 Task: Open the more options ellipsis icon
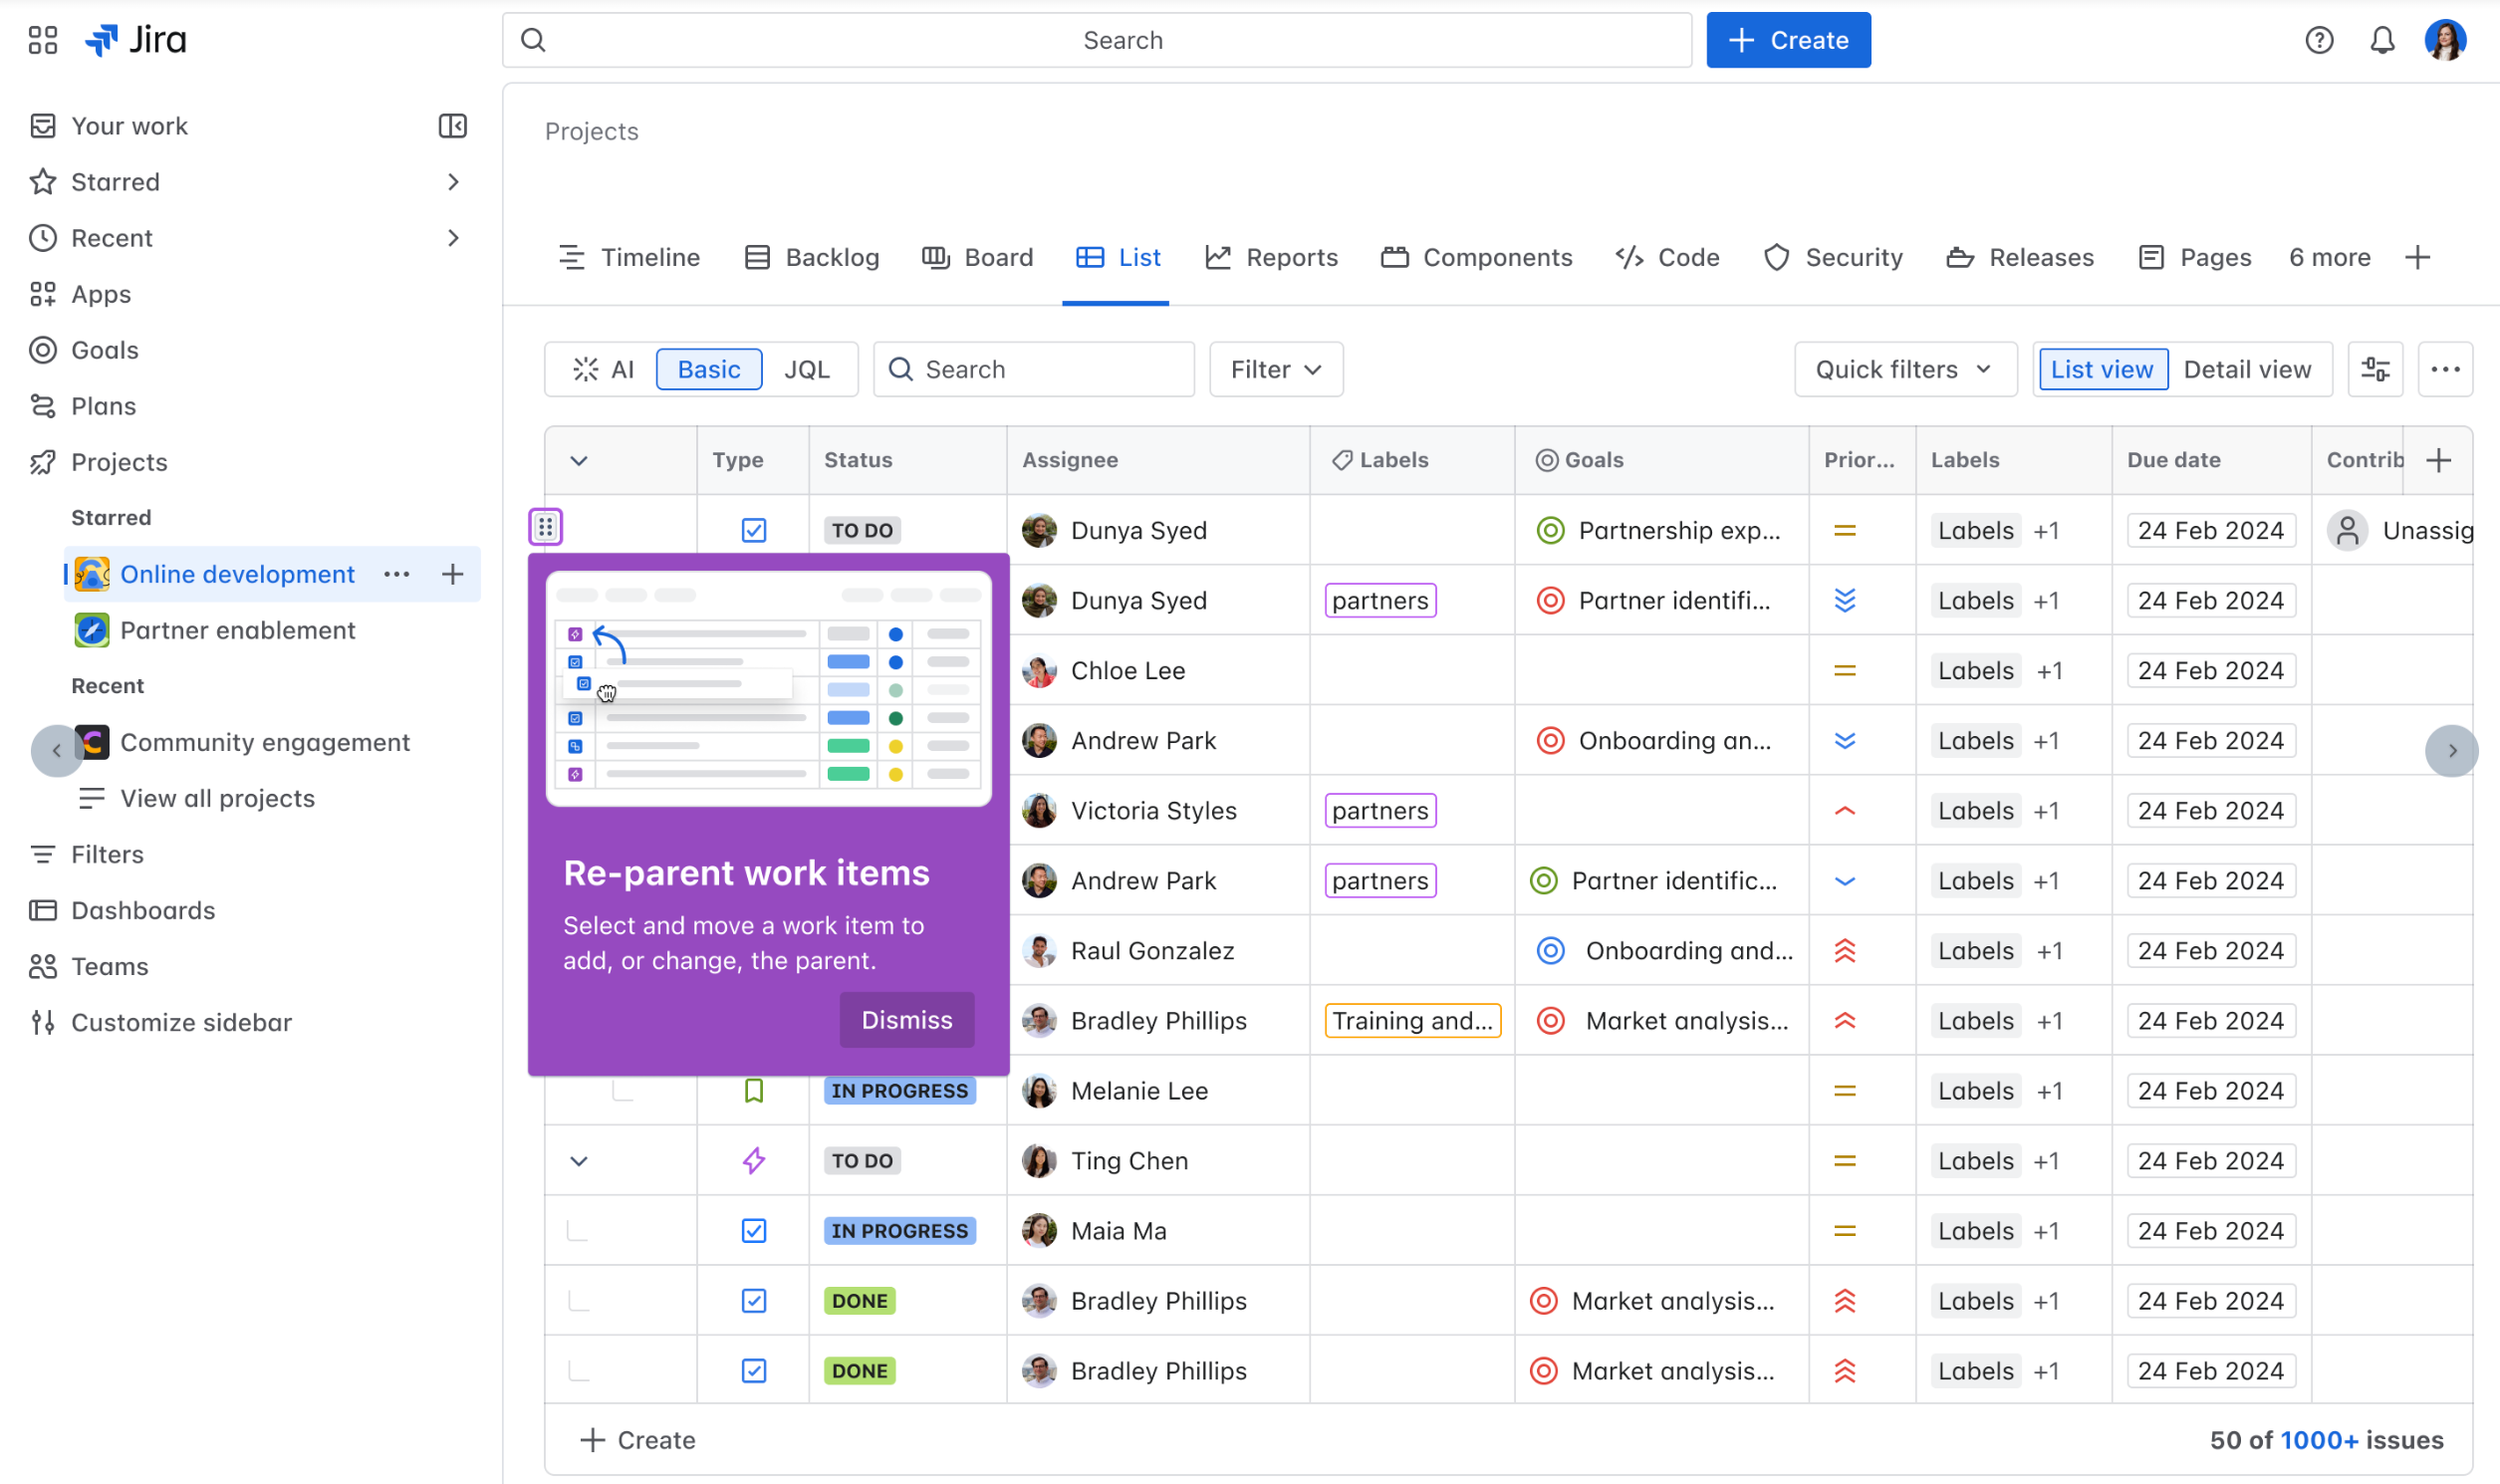click(2445, 369)
